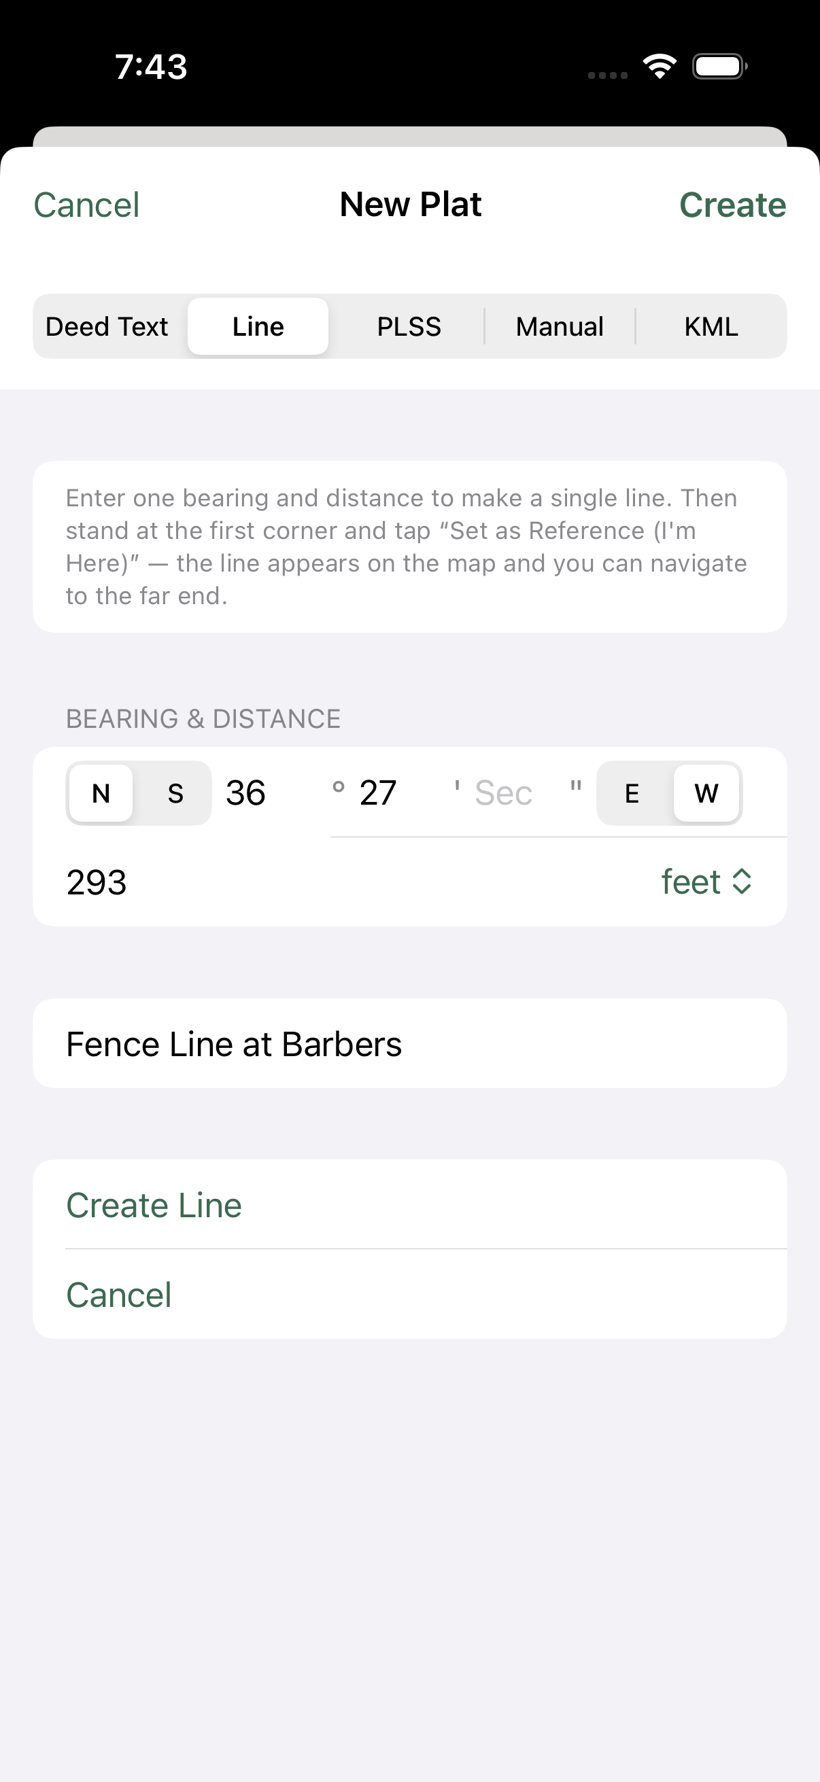Screen dimensions: 820x1782
Task: Tap the Create Line button
Action: [x=410, y=1205]
